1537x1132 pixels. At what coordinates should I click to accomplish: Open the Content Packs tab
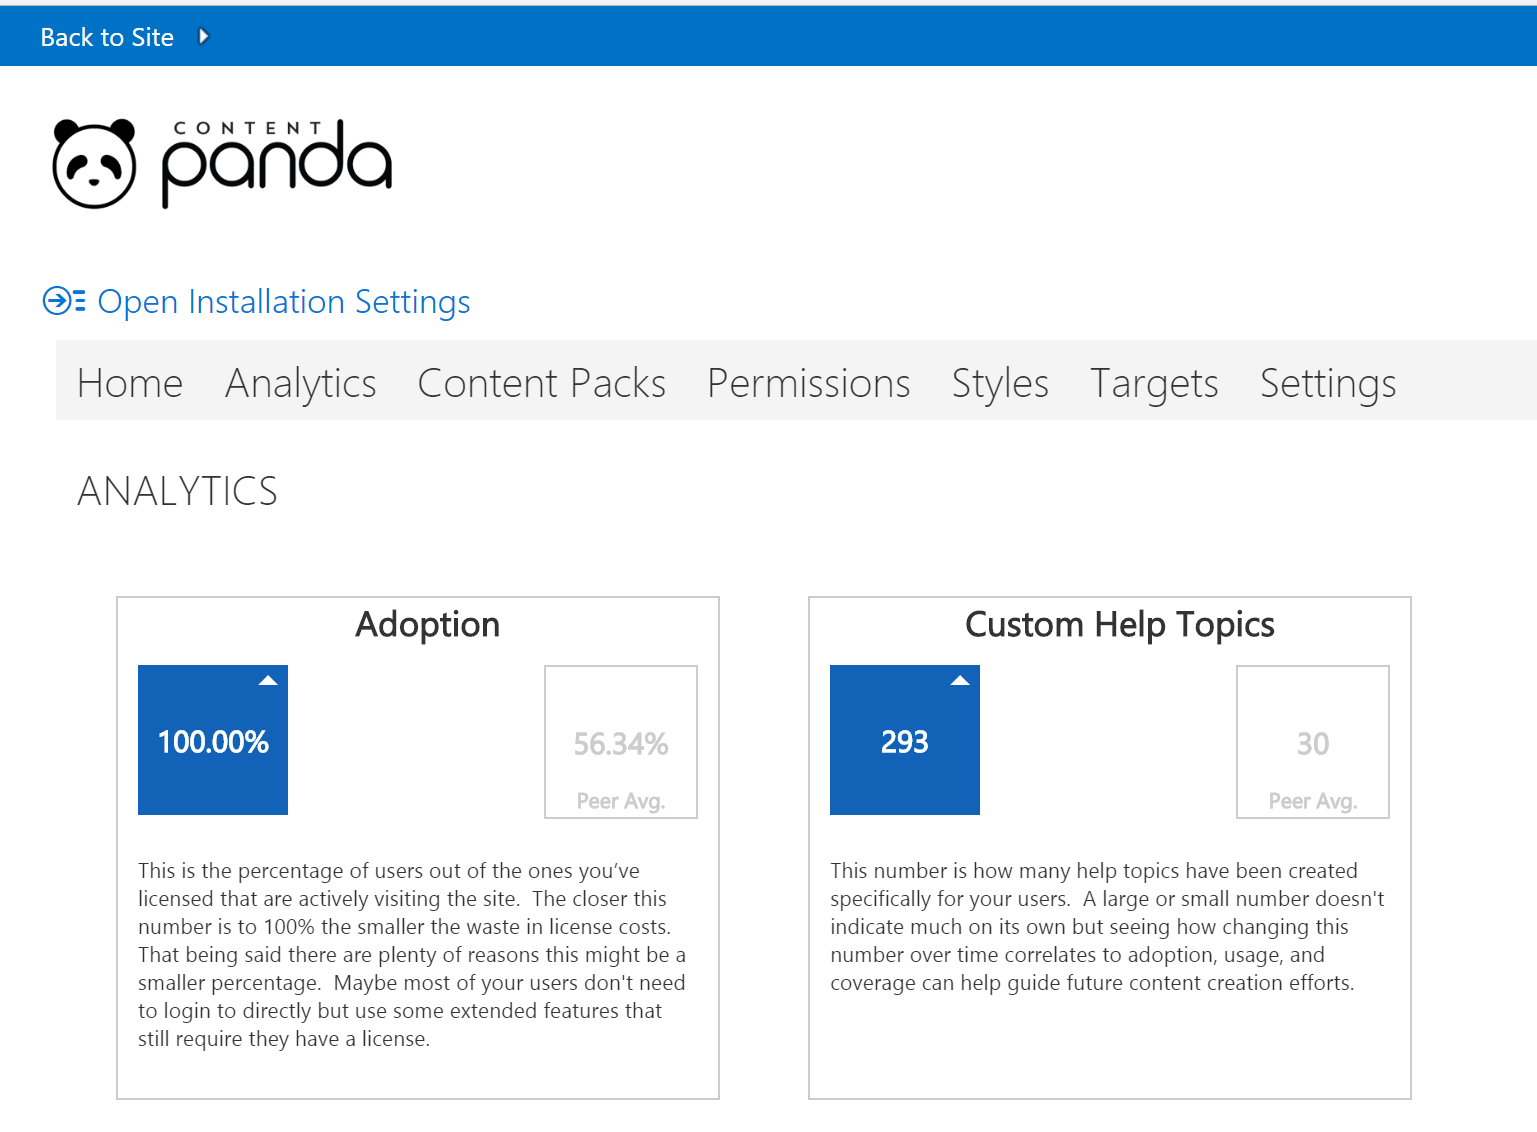[x=541, y=383]
